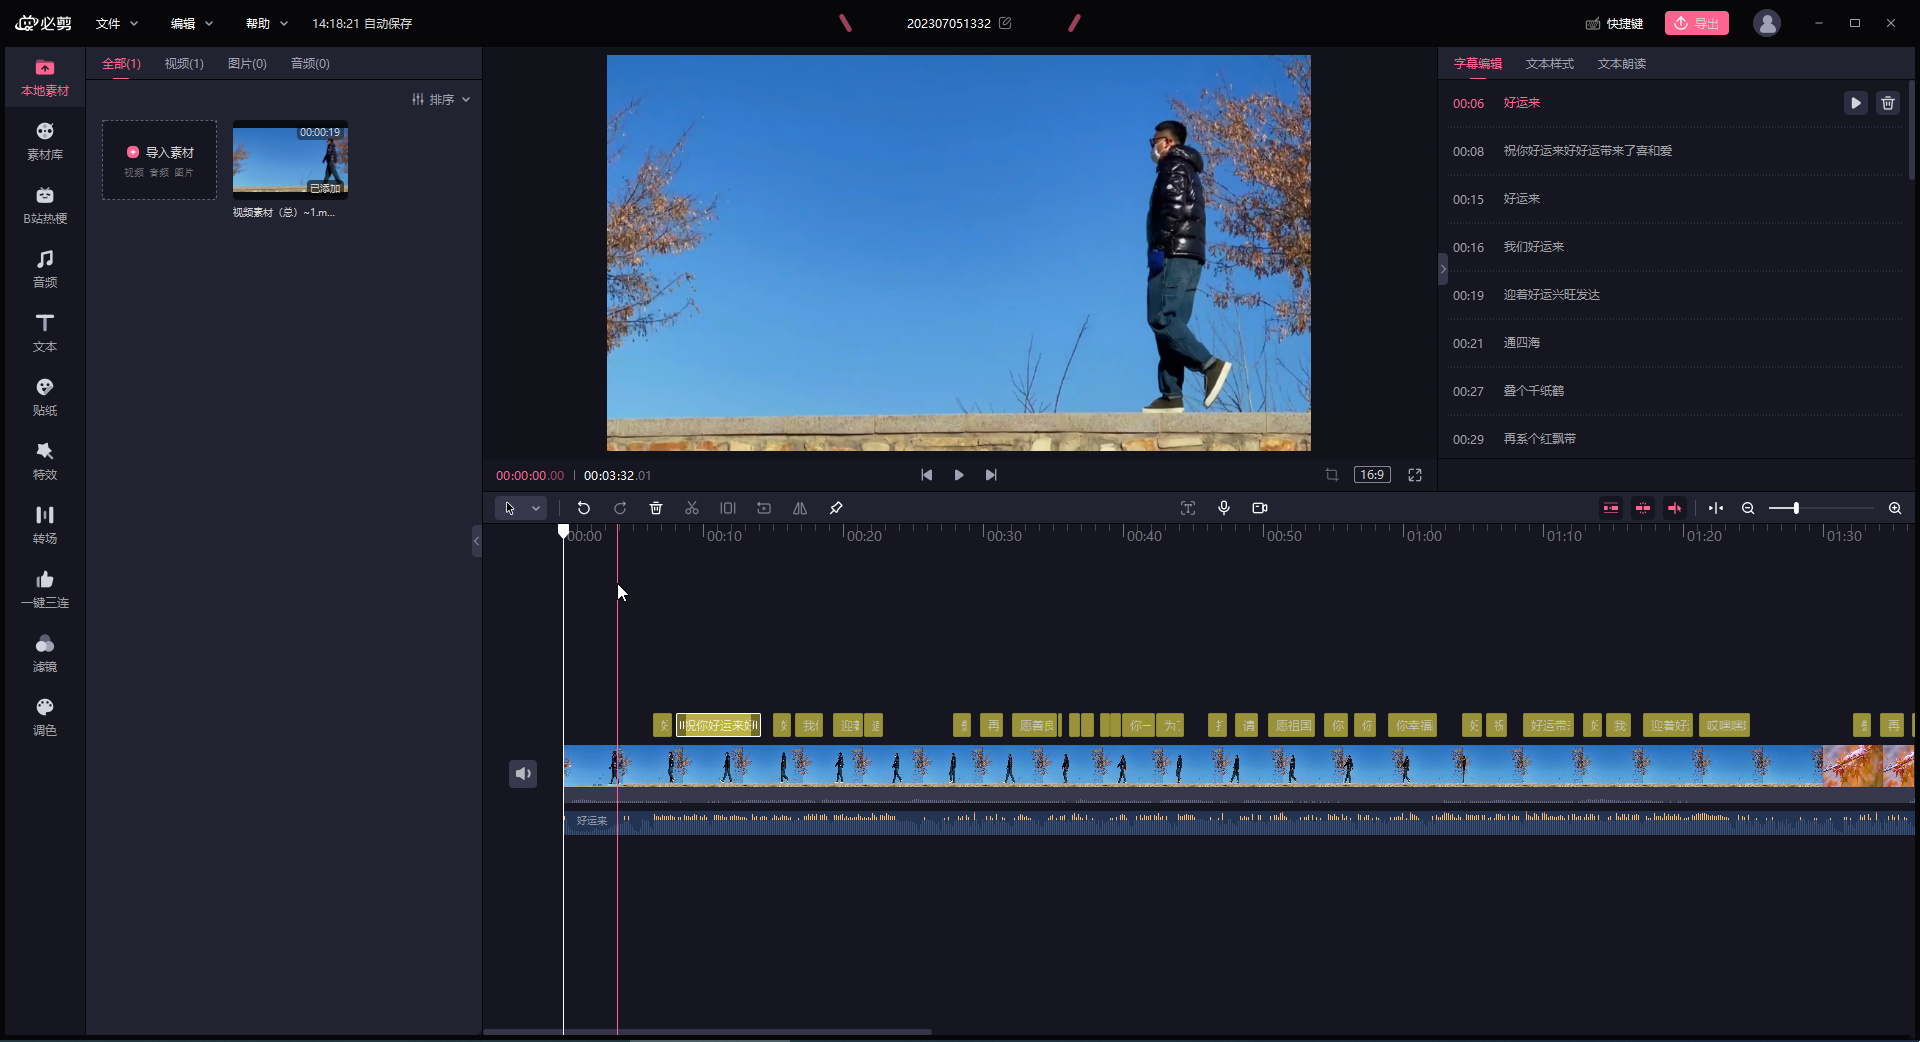Open the 转场 transitions panel
The width and height of the screenshot is (1920, 1042).
(x=45, y=525)
